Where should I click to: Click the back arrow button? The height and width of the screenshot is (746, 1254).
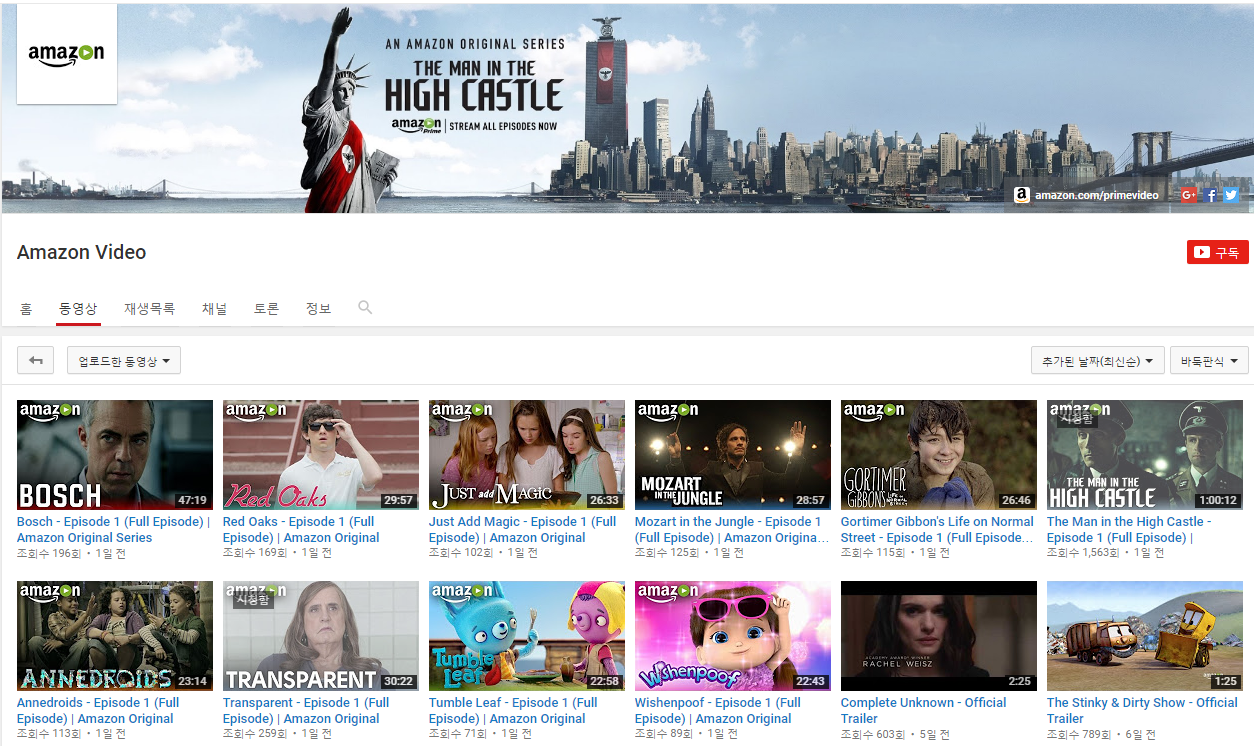coord(37,361)
